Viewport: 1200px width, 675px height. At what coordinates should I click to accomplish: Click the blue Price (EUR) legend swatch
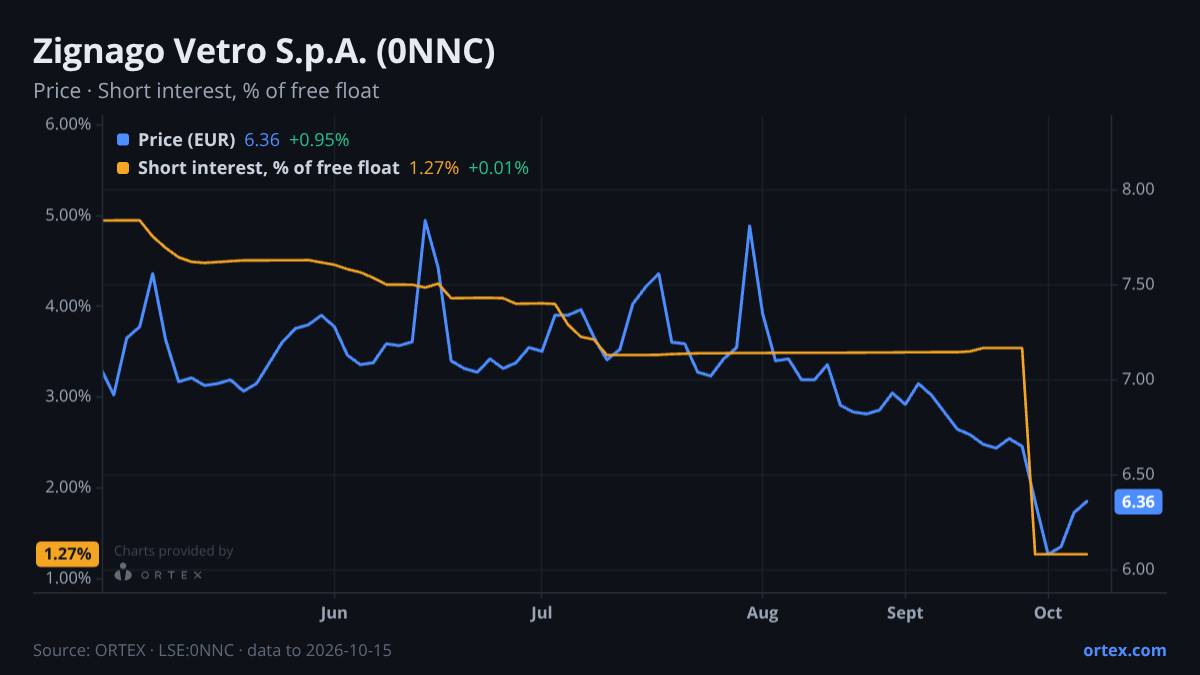123,140
